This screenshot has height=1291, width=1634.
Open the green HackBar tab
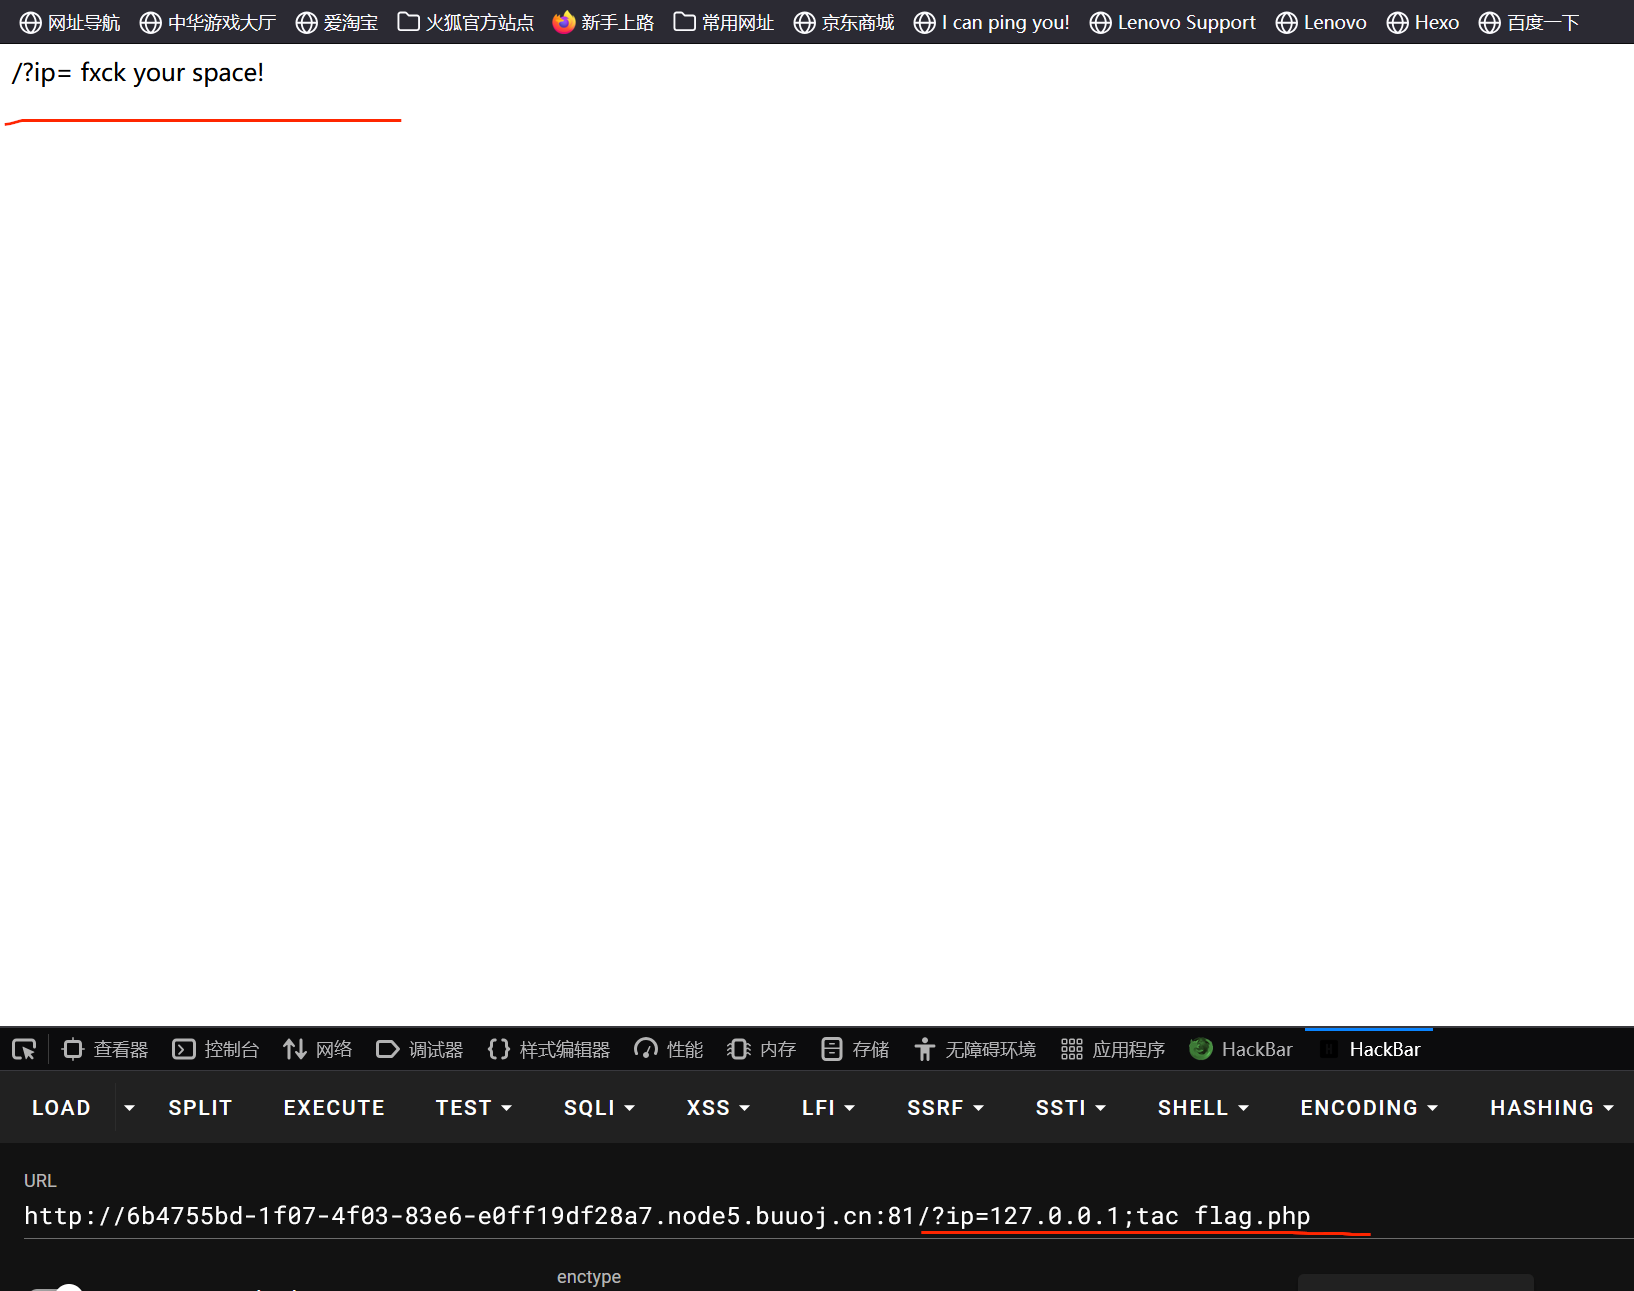(1241, 1049)
